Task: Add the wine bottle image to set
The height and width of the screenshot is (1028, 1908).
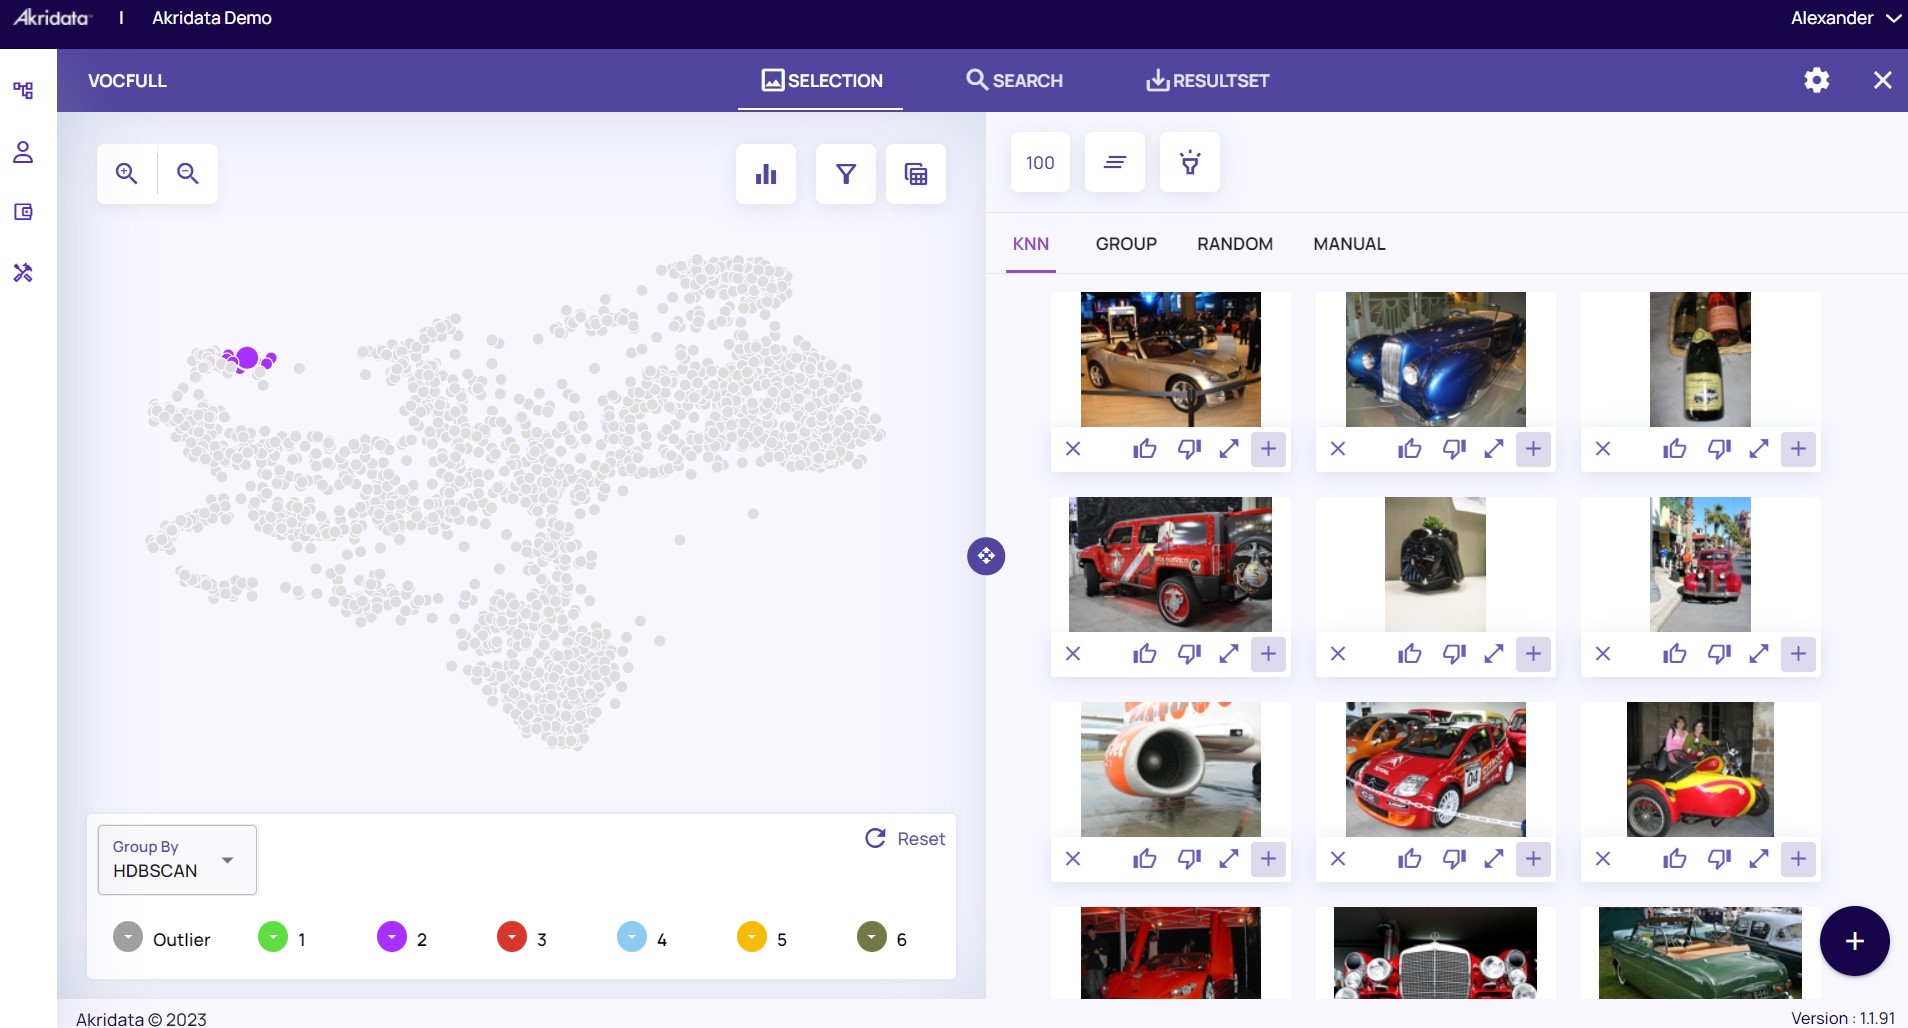Action: pos(1798,449)
